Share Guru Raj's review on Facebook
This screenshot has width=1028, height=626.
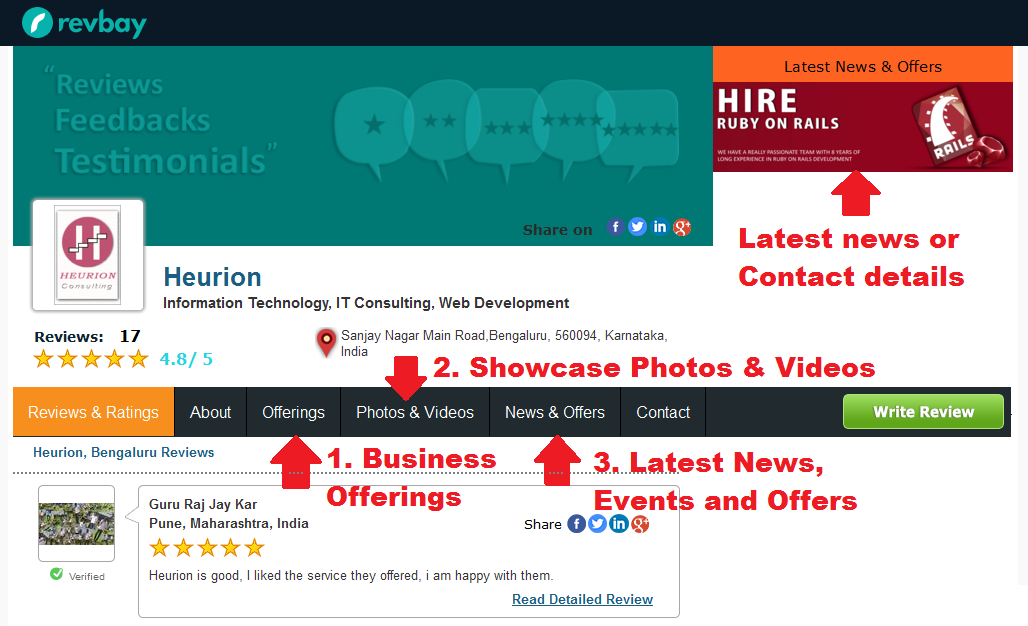tap(576, 524)
